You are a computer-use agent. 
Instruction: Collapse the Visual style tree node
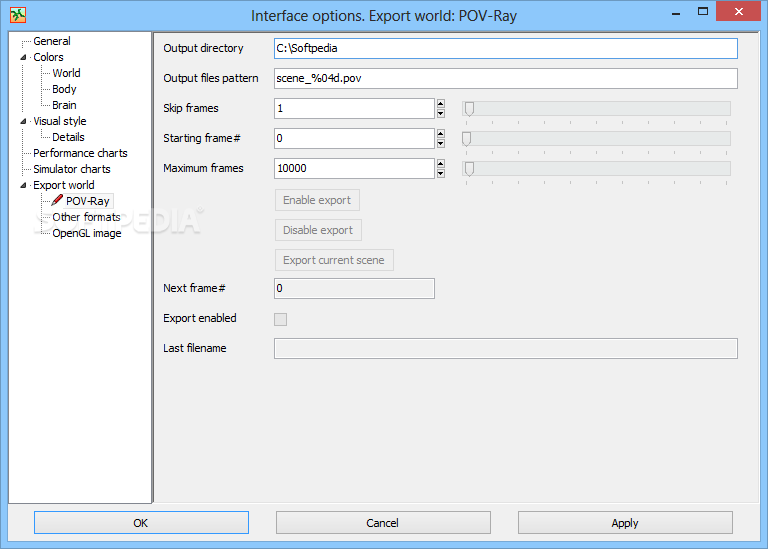(x=23, y=121)
